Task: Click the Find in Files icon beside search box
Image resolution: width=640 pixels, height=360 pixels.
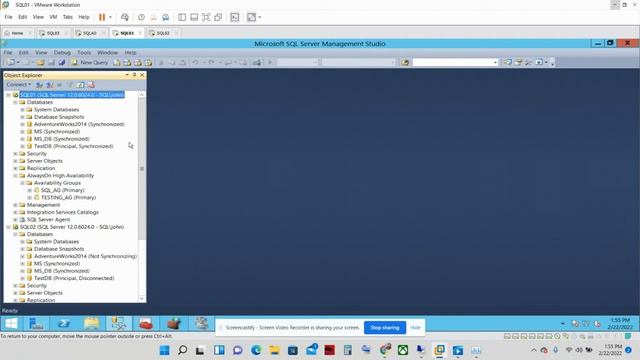Action: pos(405,62)
